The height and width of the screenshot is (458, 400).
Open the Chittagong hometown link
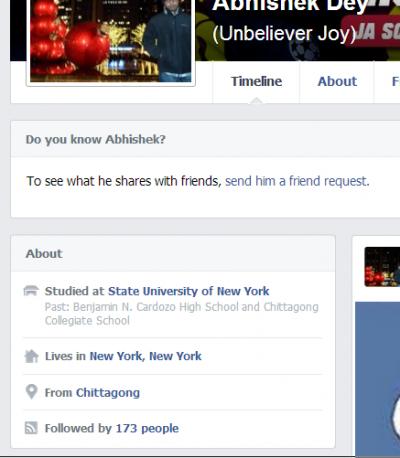point(108,393)
